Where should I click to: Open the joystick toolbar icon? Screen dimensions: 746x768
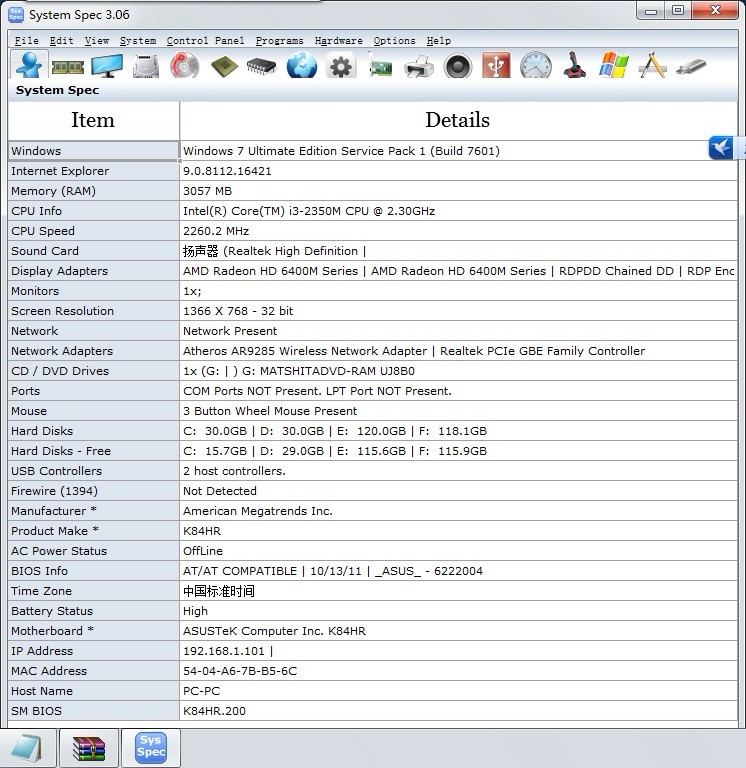(575, 67)
